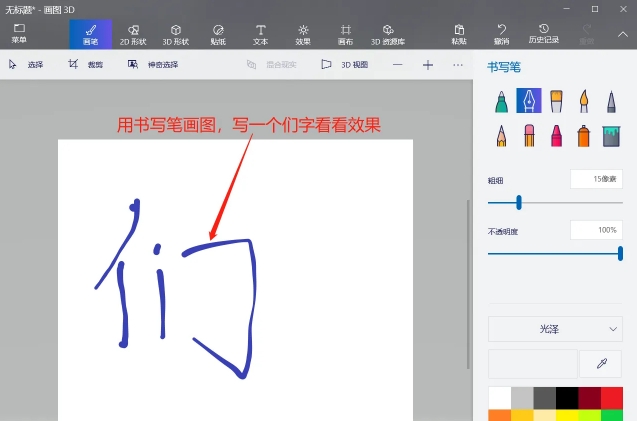The image size is (637, 421).
Task: Click the 不透明度 opacity value field
Action: 596,230
